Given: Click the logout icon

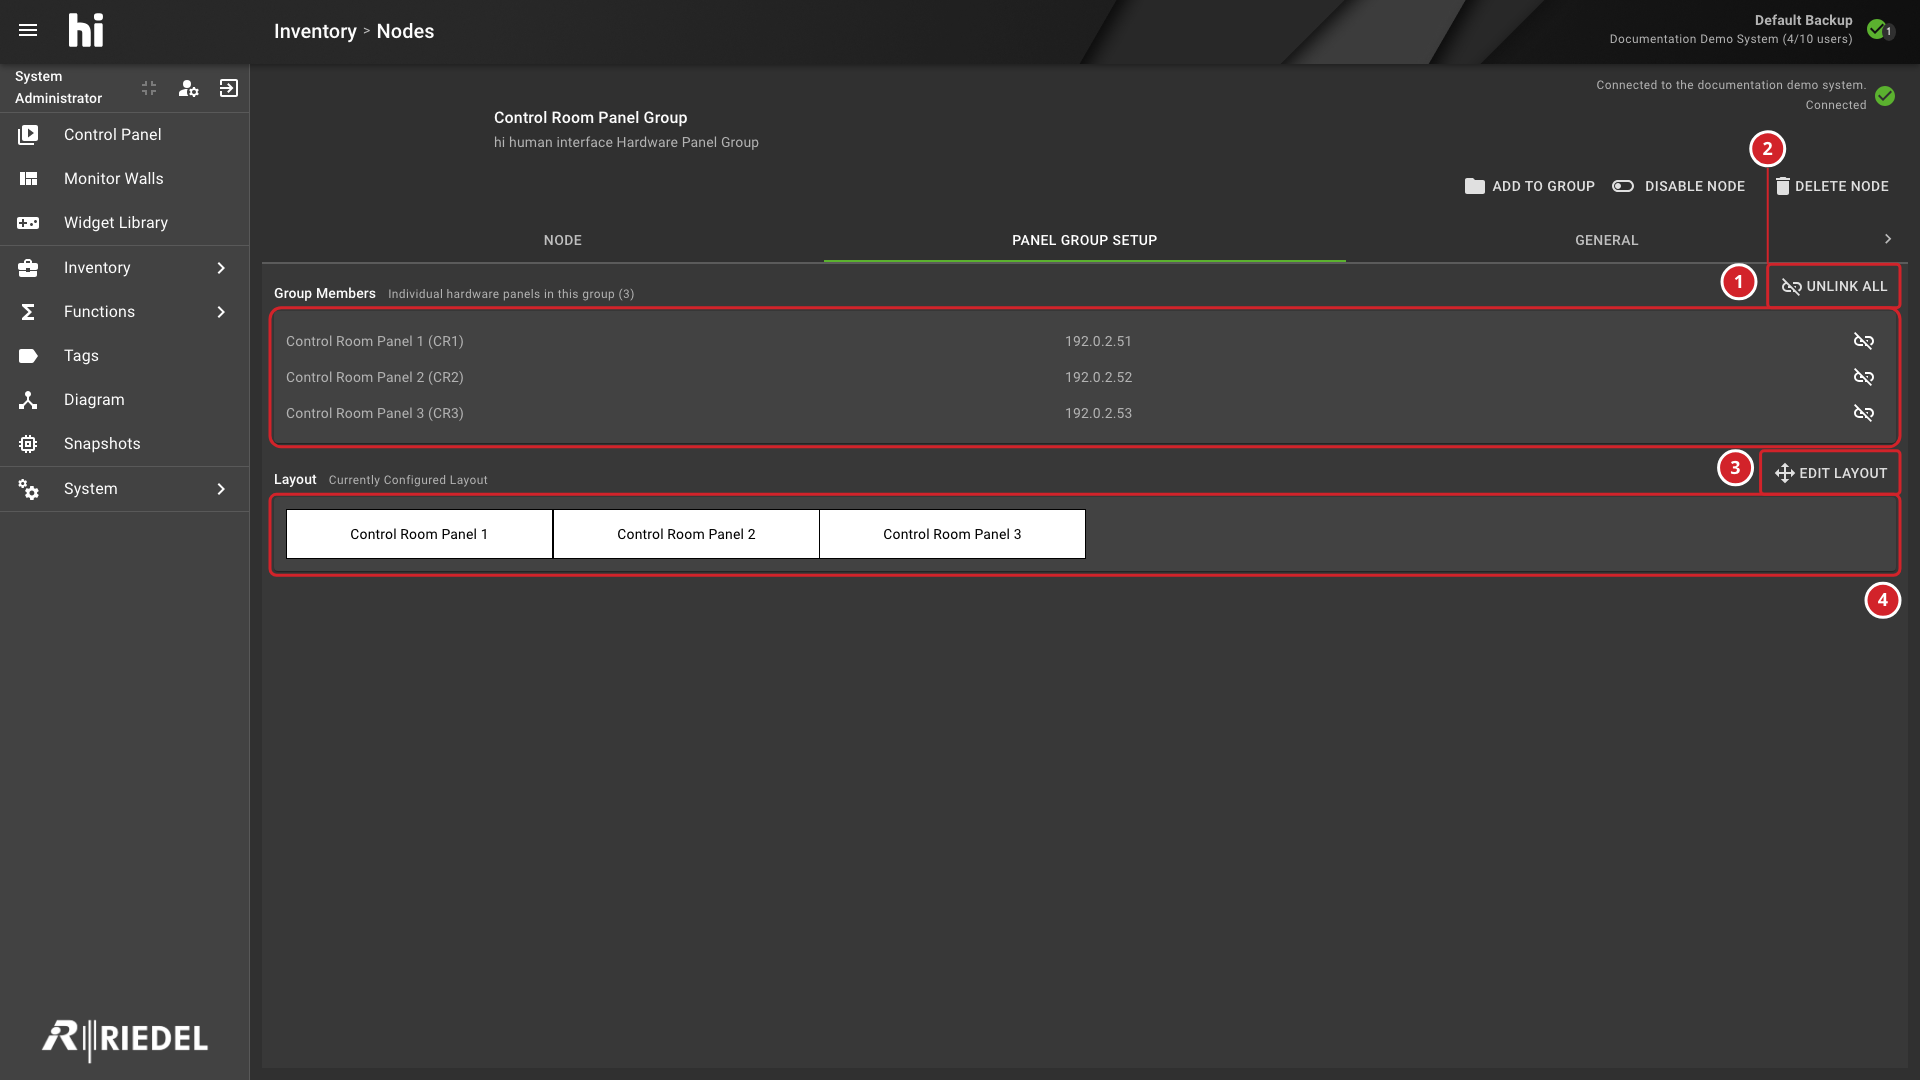Looking at the screenshot, I should click(229, 88).
